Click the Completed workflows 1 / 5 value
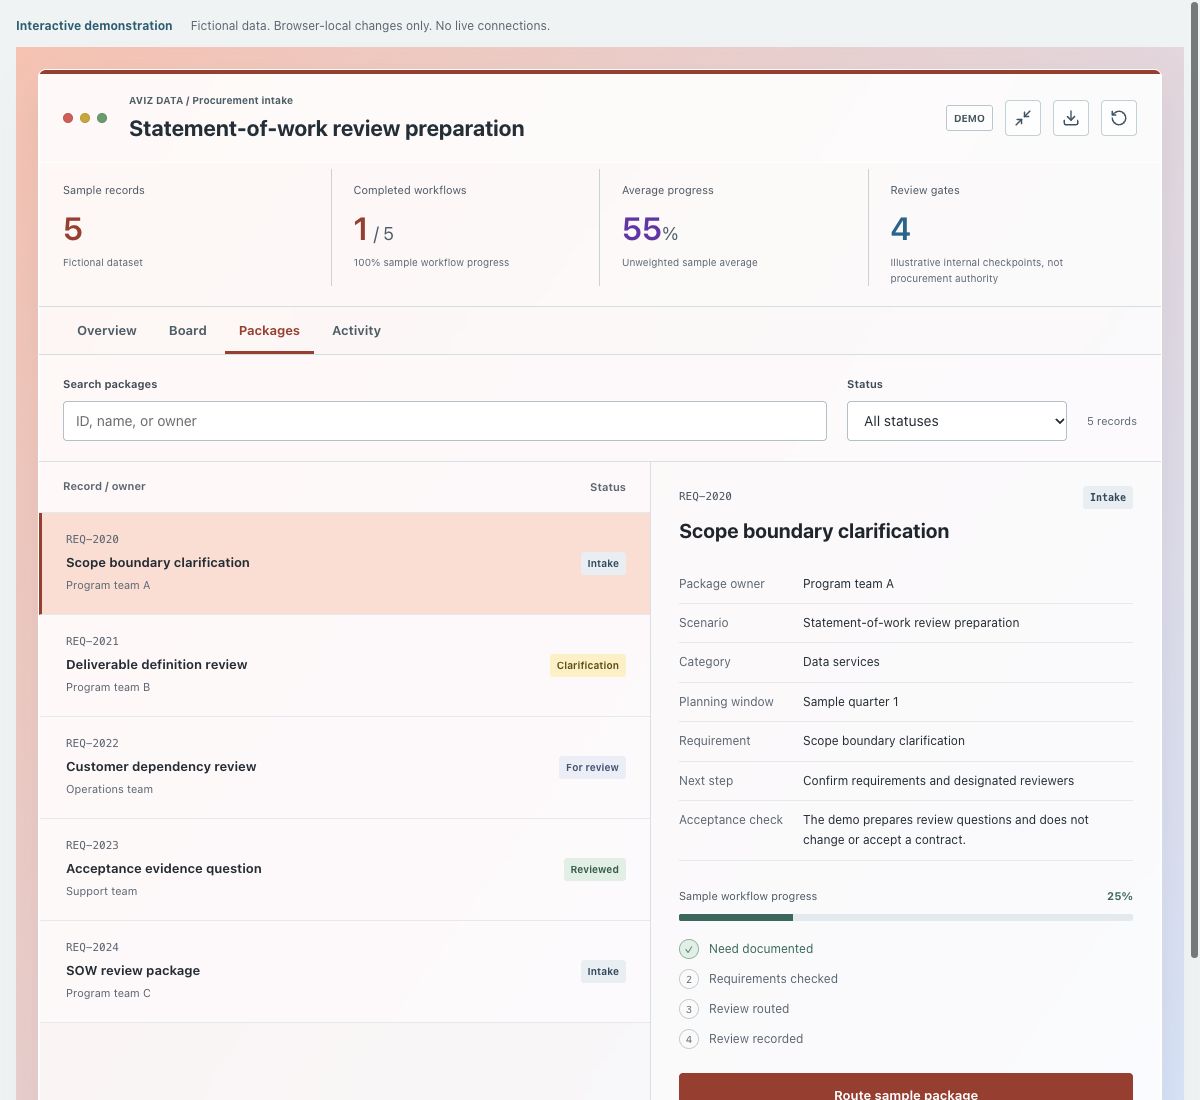 [x=374, y=230]
